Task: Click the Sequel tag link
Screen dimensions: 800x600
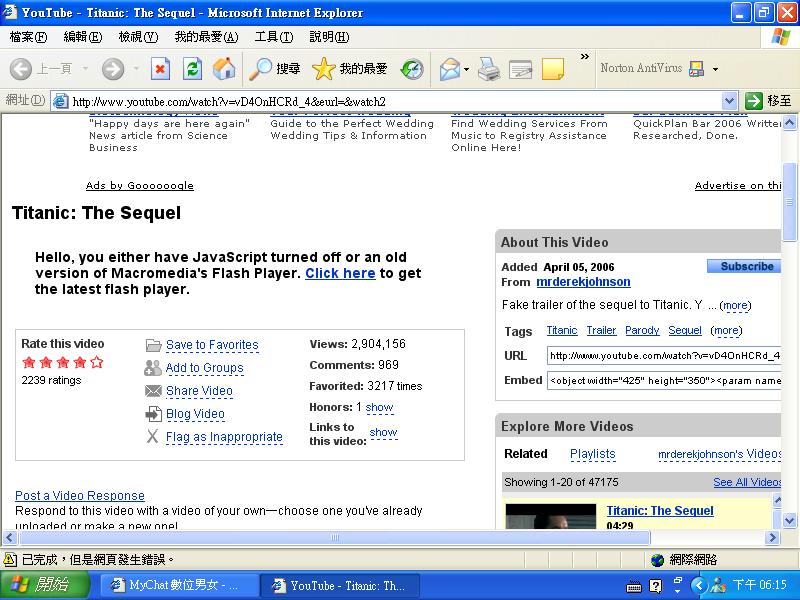Action: coord(685,331)
